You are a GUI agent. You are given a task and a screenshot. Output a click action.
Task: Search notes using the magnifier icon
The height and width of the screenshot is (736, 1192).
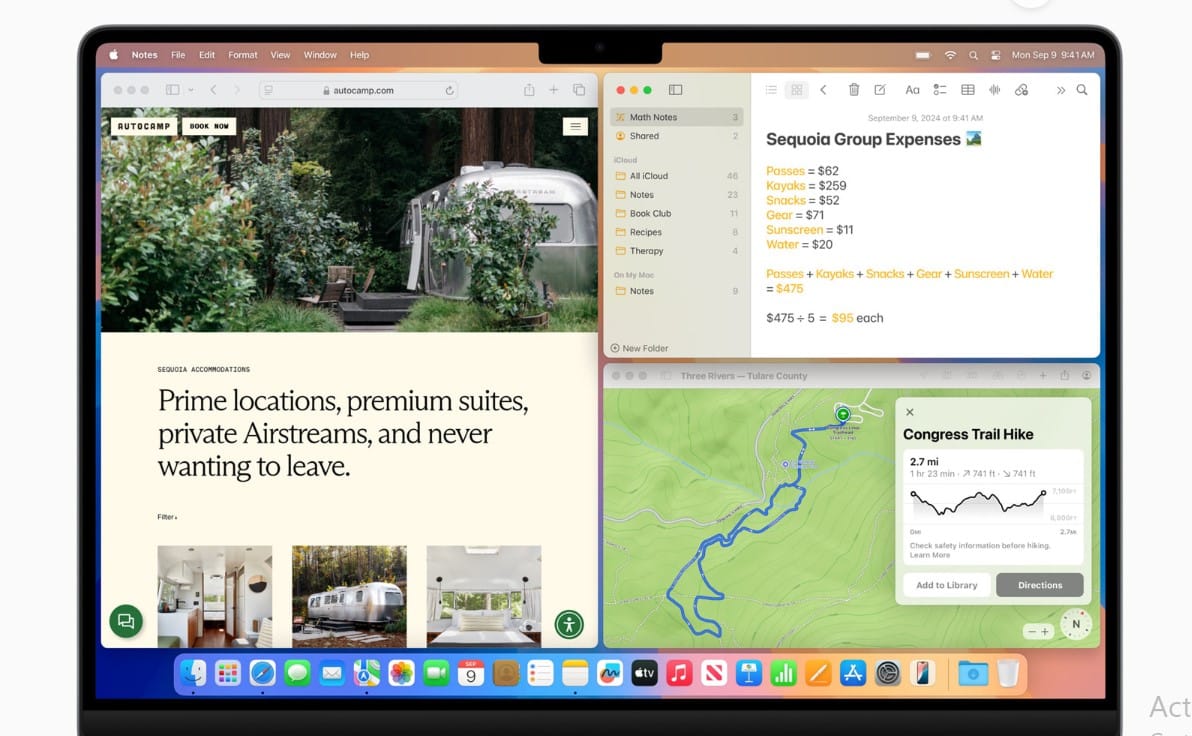(1082, 90)
